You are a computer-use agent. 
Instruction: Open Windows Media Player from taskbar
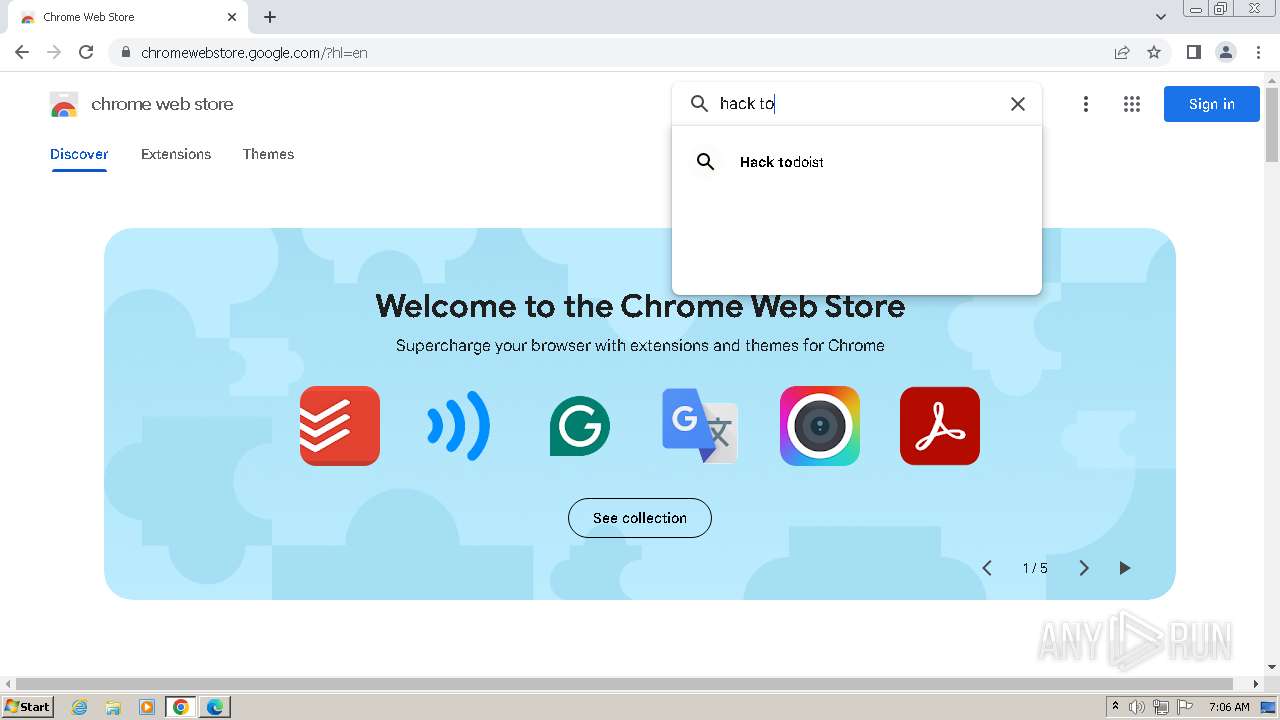(147, 707)
